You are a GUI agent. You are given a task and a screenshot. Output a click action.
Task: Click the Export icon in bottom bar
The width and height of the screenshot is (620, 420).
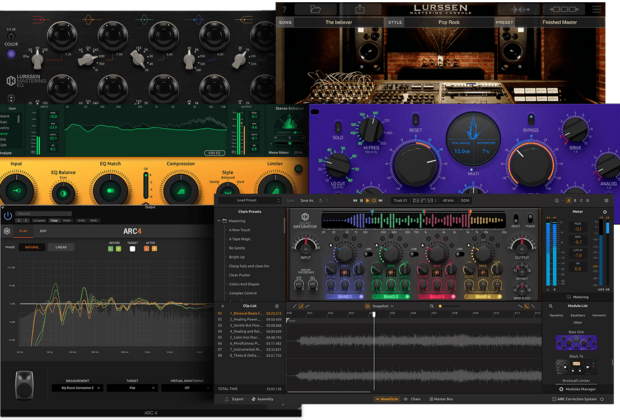[227, 399]
